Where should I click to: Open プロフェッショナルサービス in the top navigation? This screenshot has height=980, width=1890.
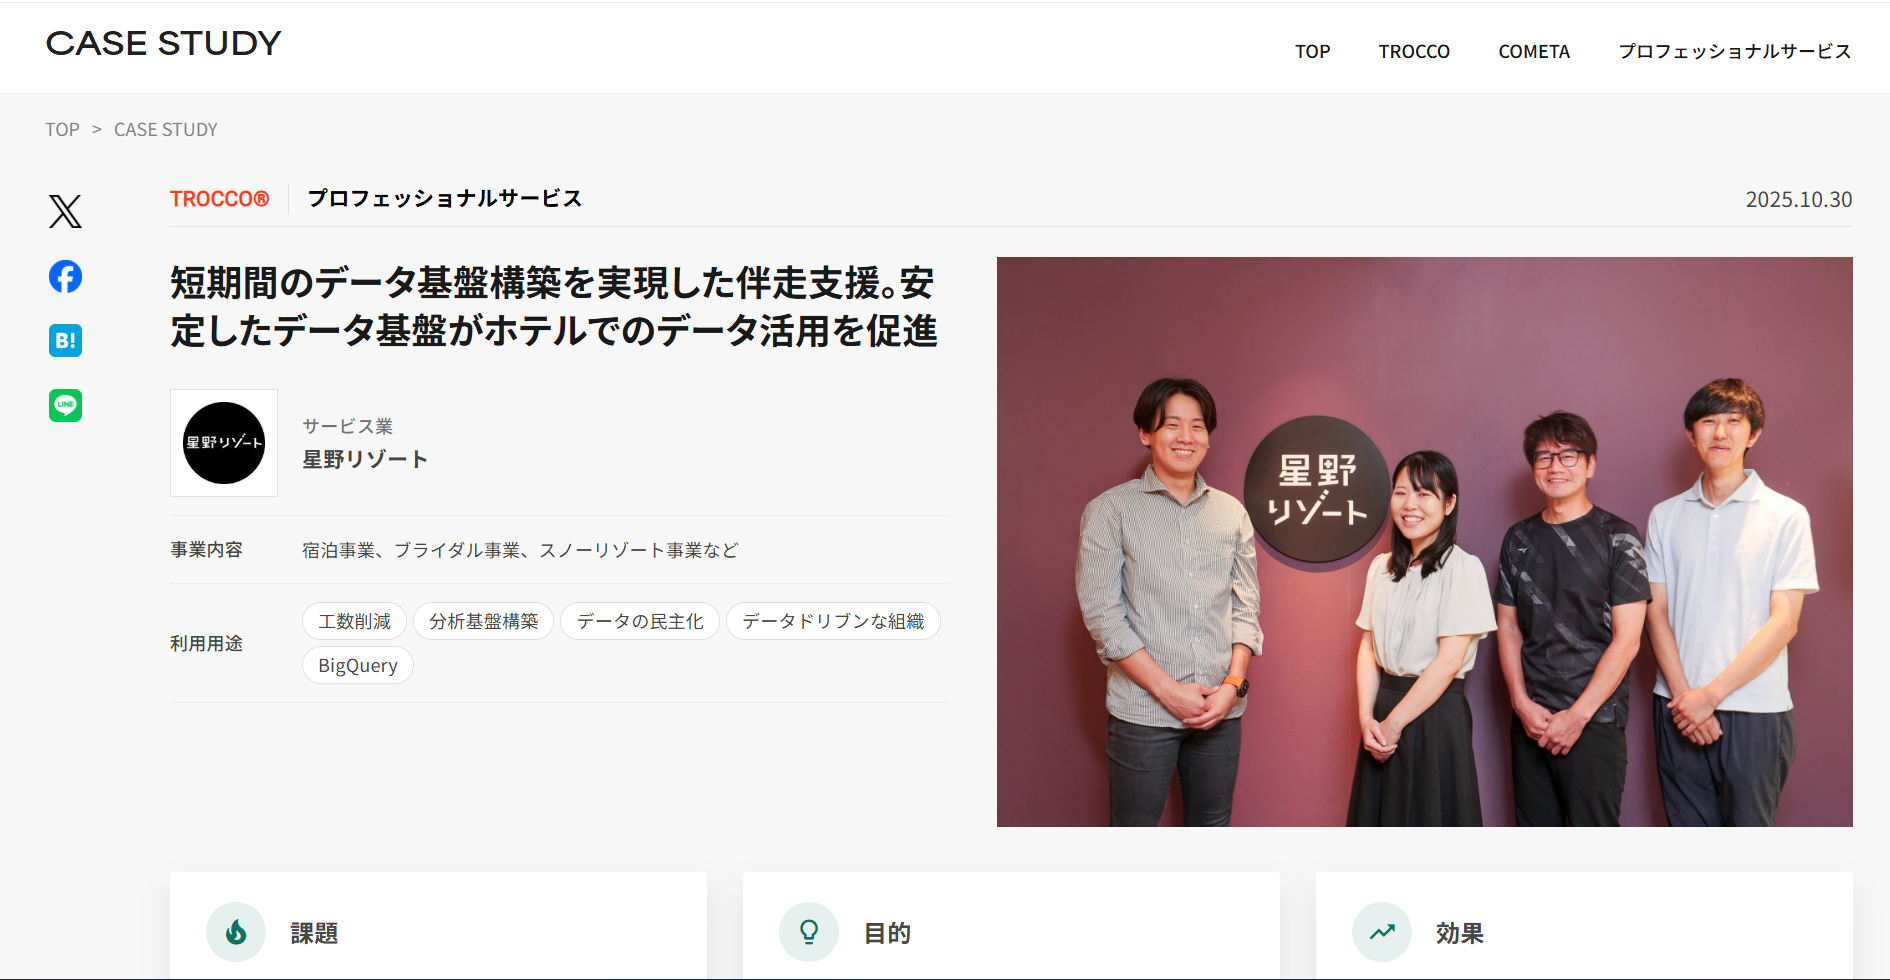(1735, 51)
